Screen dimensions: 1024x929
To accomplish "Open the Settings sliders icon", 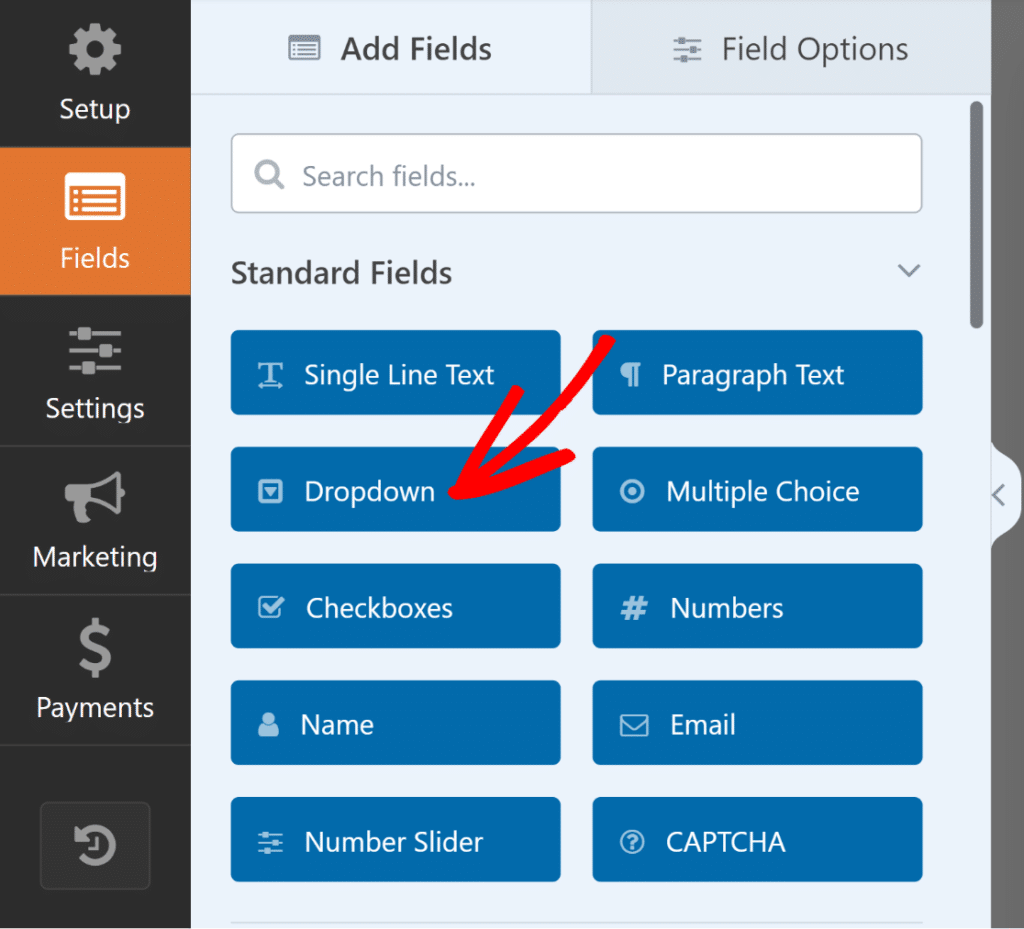I will [x=95, y=352].
